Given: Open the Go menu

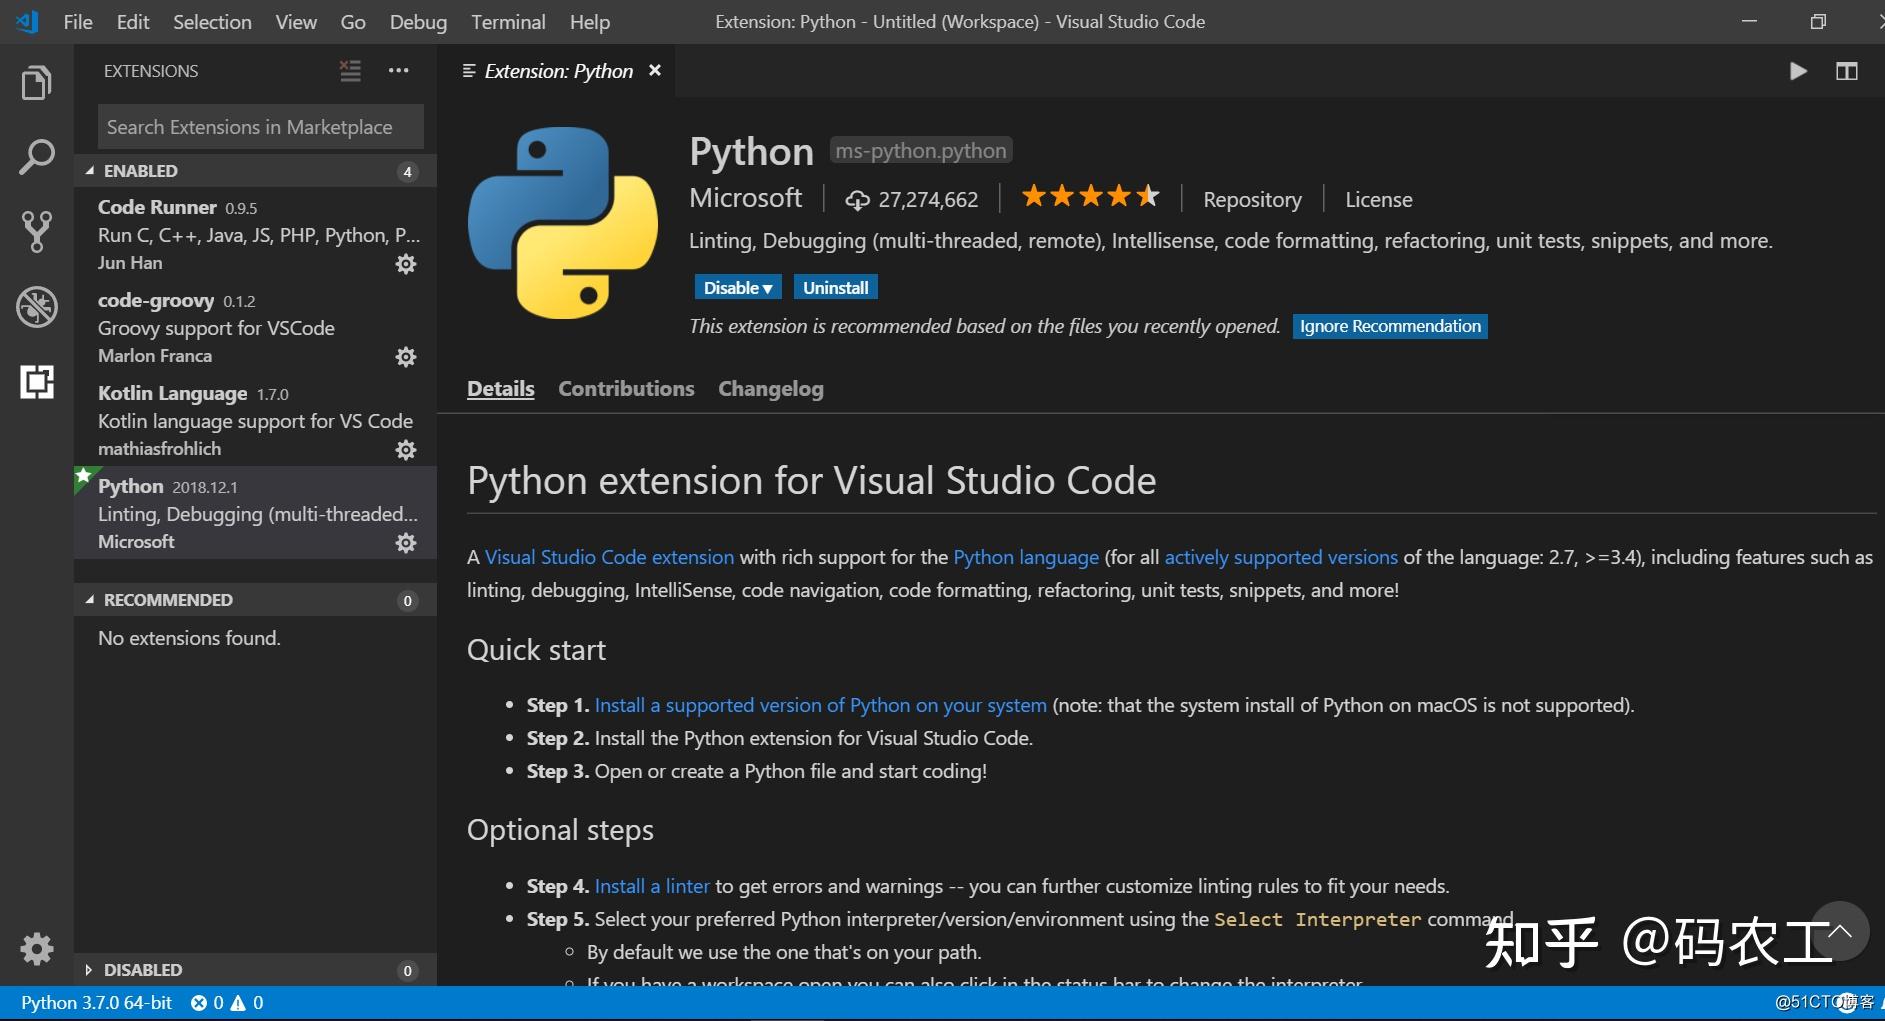Looking at the screenshot, I should click(x=353, y=22).
